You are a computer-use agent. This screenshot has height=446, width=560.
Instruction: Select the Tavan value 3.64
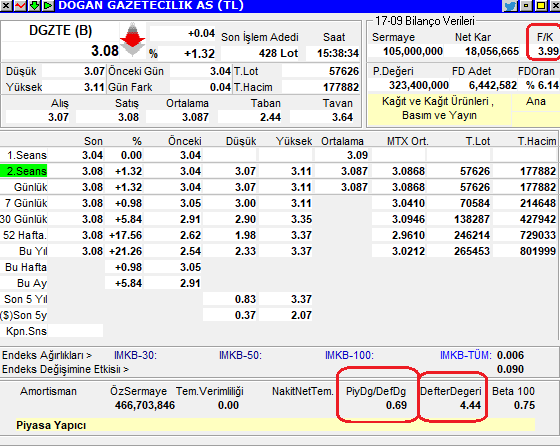pos(342,117)
